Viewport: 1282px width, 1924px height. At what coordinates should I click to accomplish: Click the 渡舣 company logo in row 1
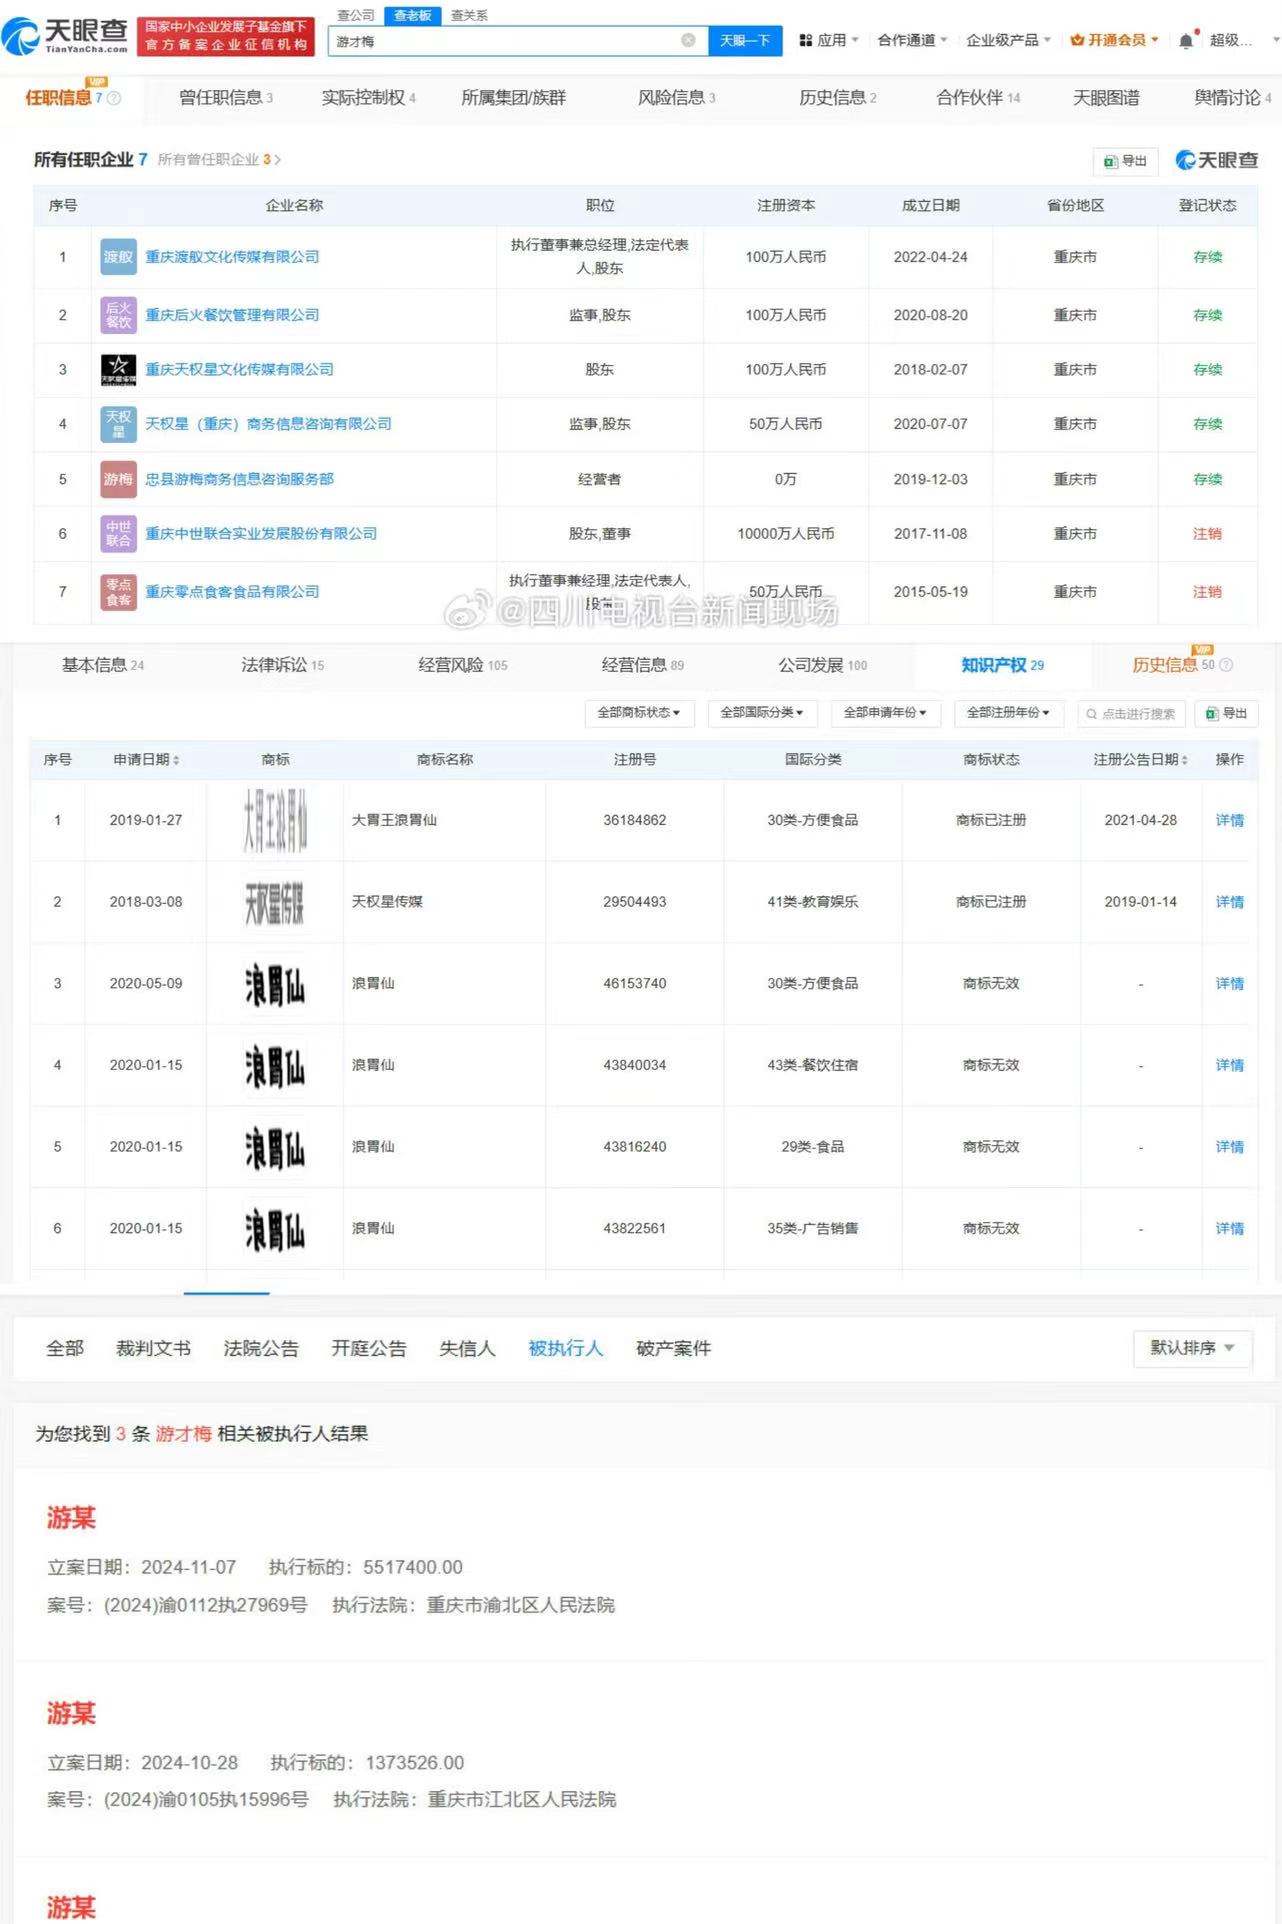point(118,257)
